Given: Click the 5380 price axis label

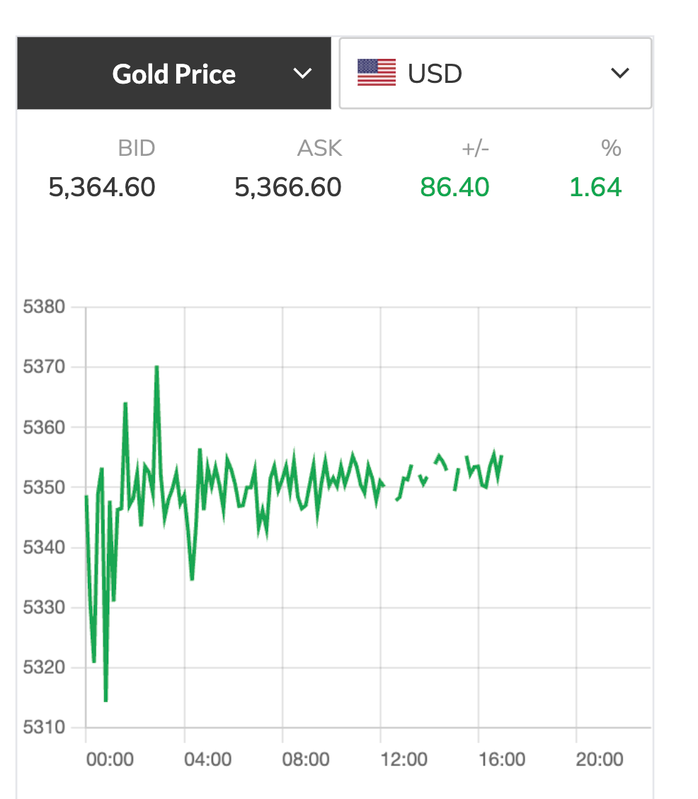Looking at the screenshot, I should (43, 307).
